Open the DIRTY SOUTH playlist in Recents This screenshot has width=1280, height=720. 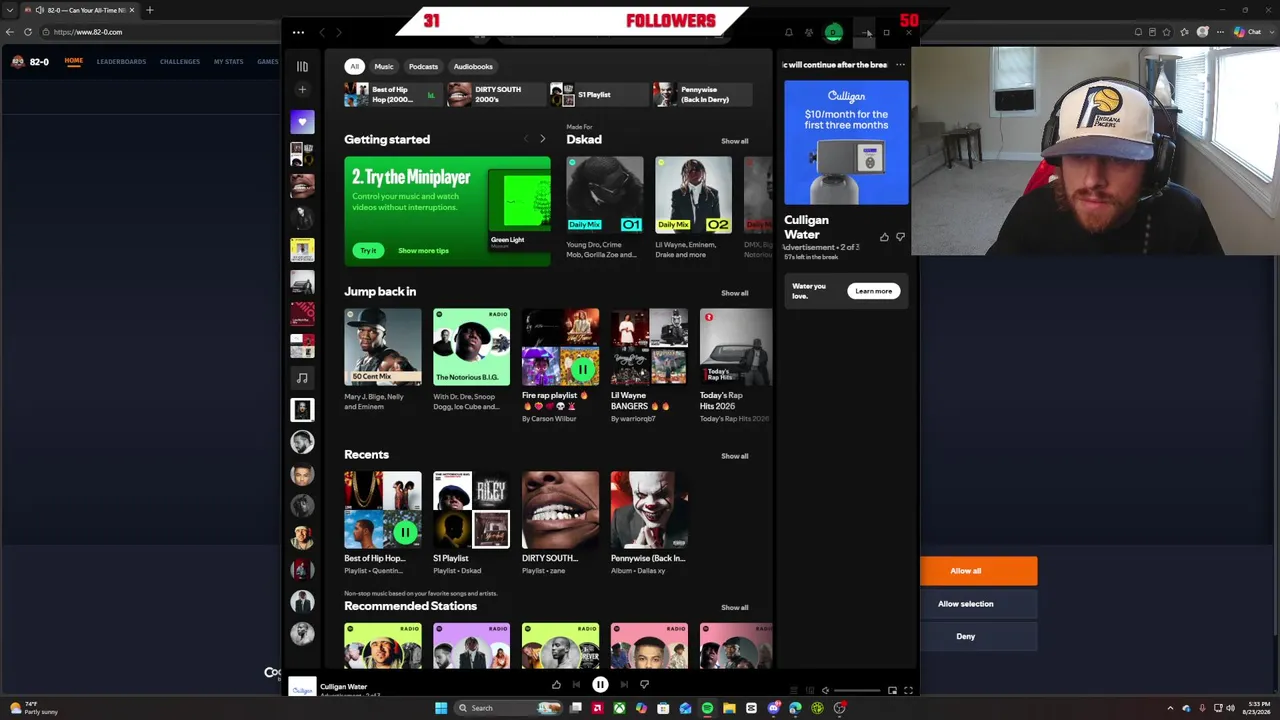coord(560,523)
